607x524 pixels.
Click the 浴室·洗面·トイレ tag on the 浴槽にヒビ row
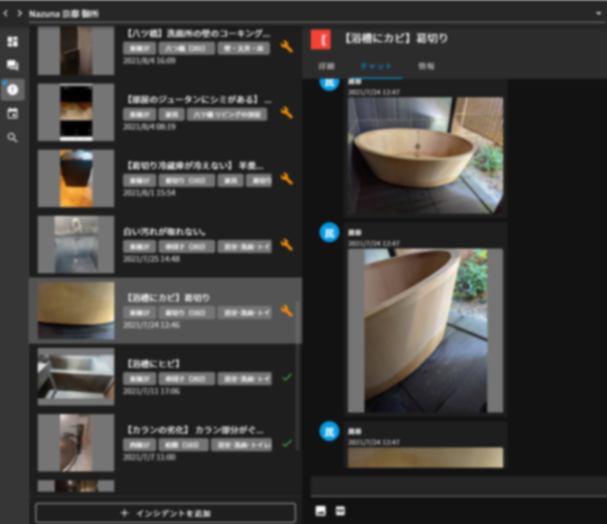click(245, 378)
